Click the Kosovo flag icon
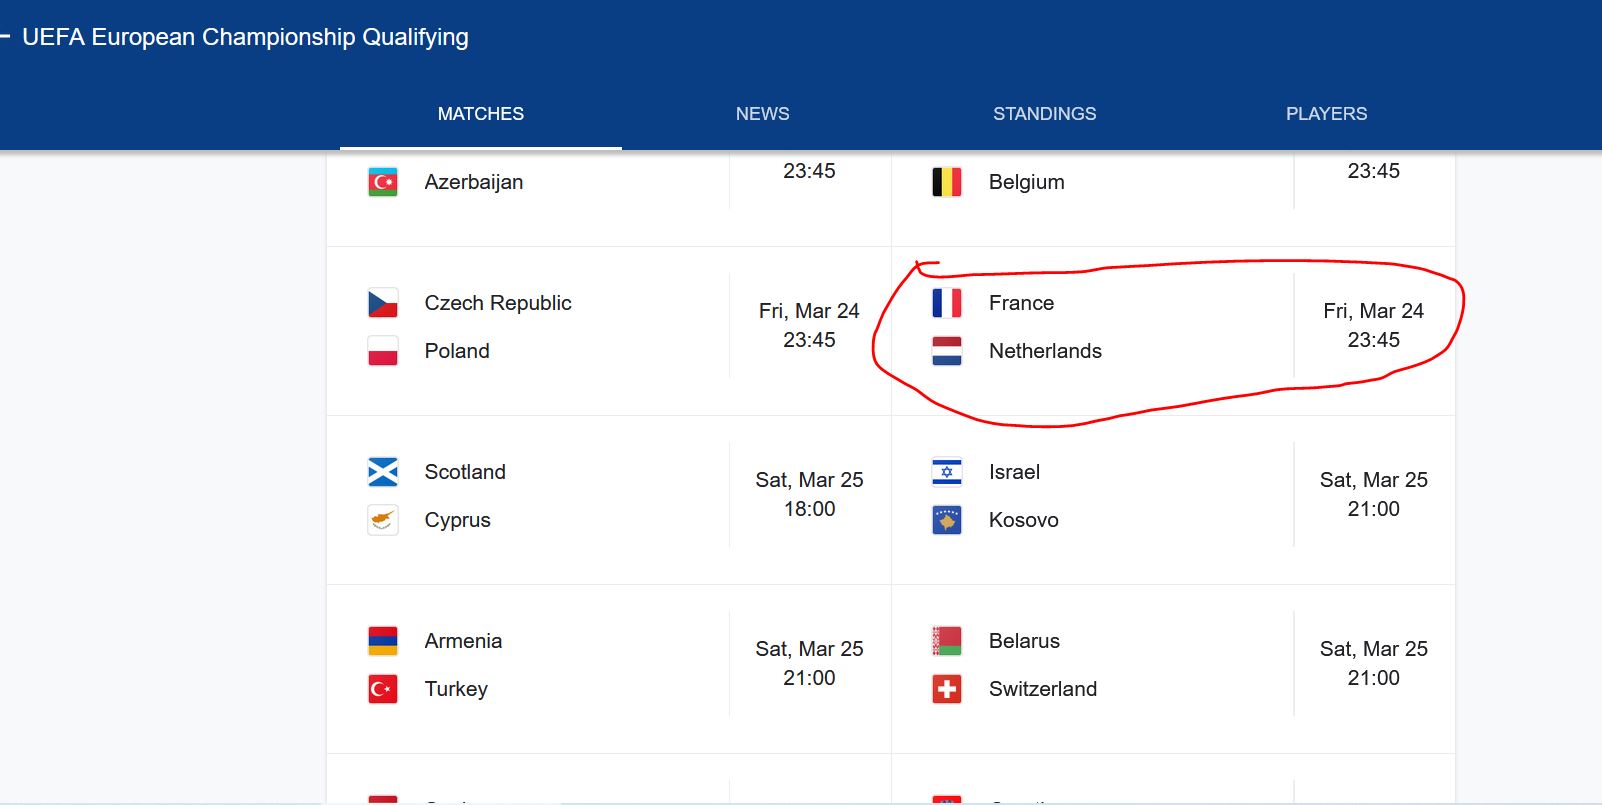Viewport: 1602px width, 805px height. 947,520
